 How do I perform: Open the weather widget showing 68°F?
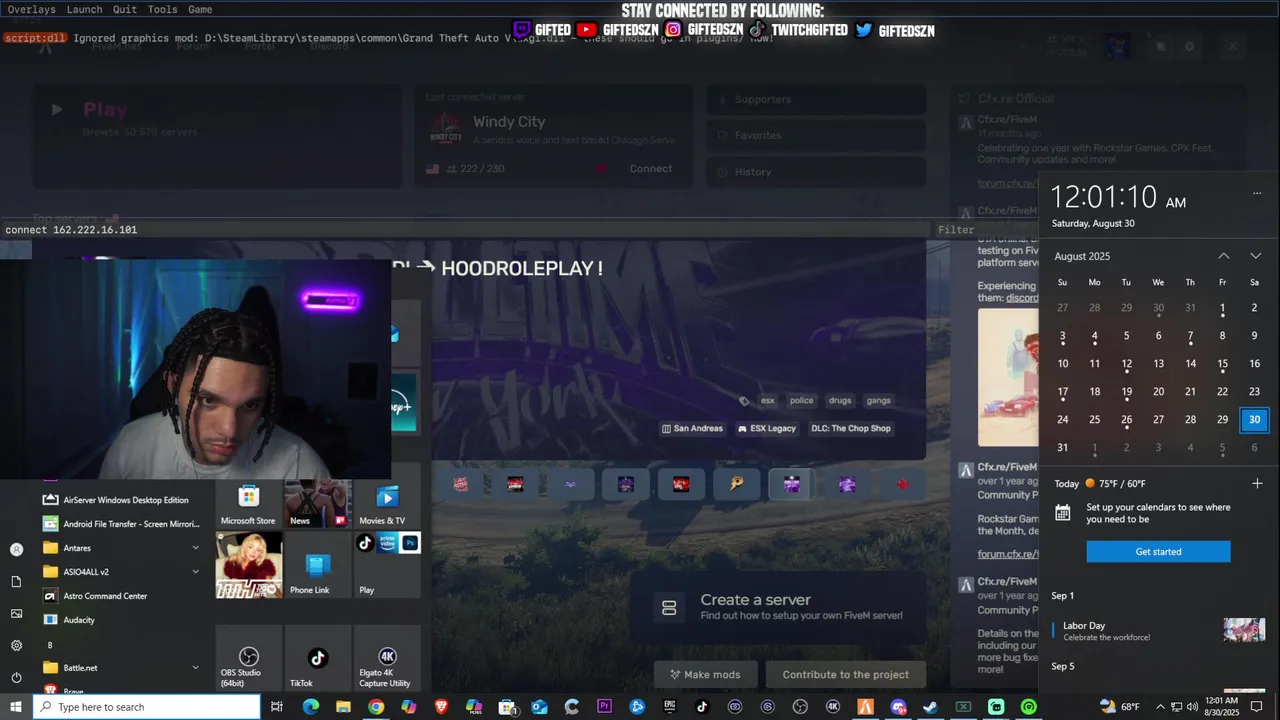click(x=1120, y=707)
